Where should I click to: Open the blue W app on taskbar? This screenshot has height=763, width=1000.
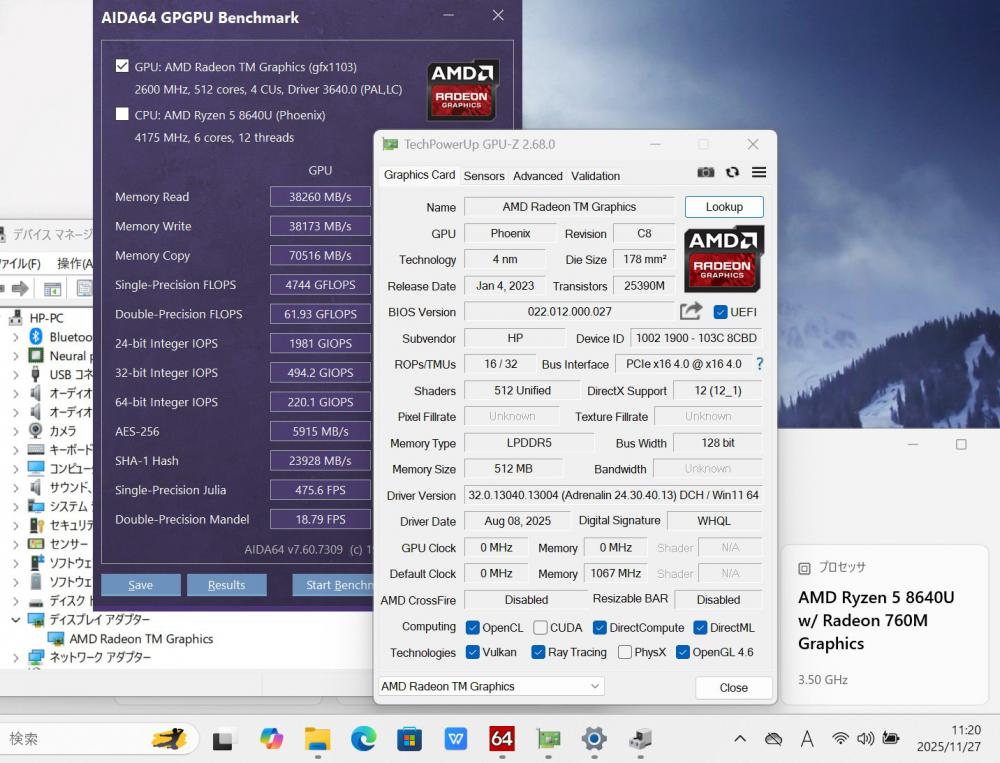(455, 739)
